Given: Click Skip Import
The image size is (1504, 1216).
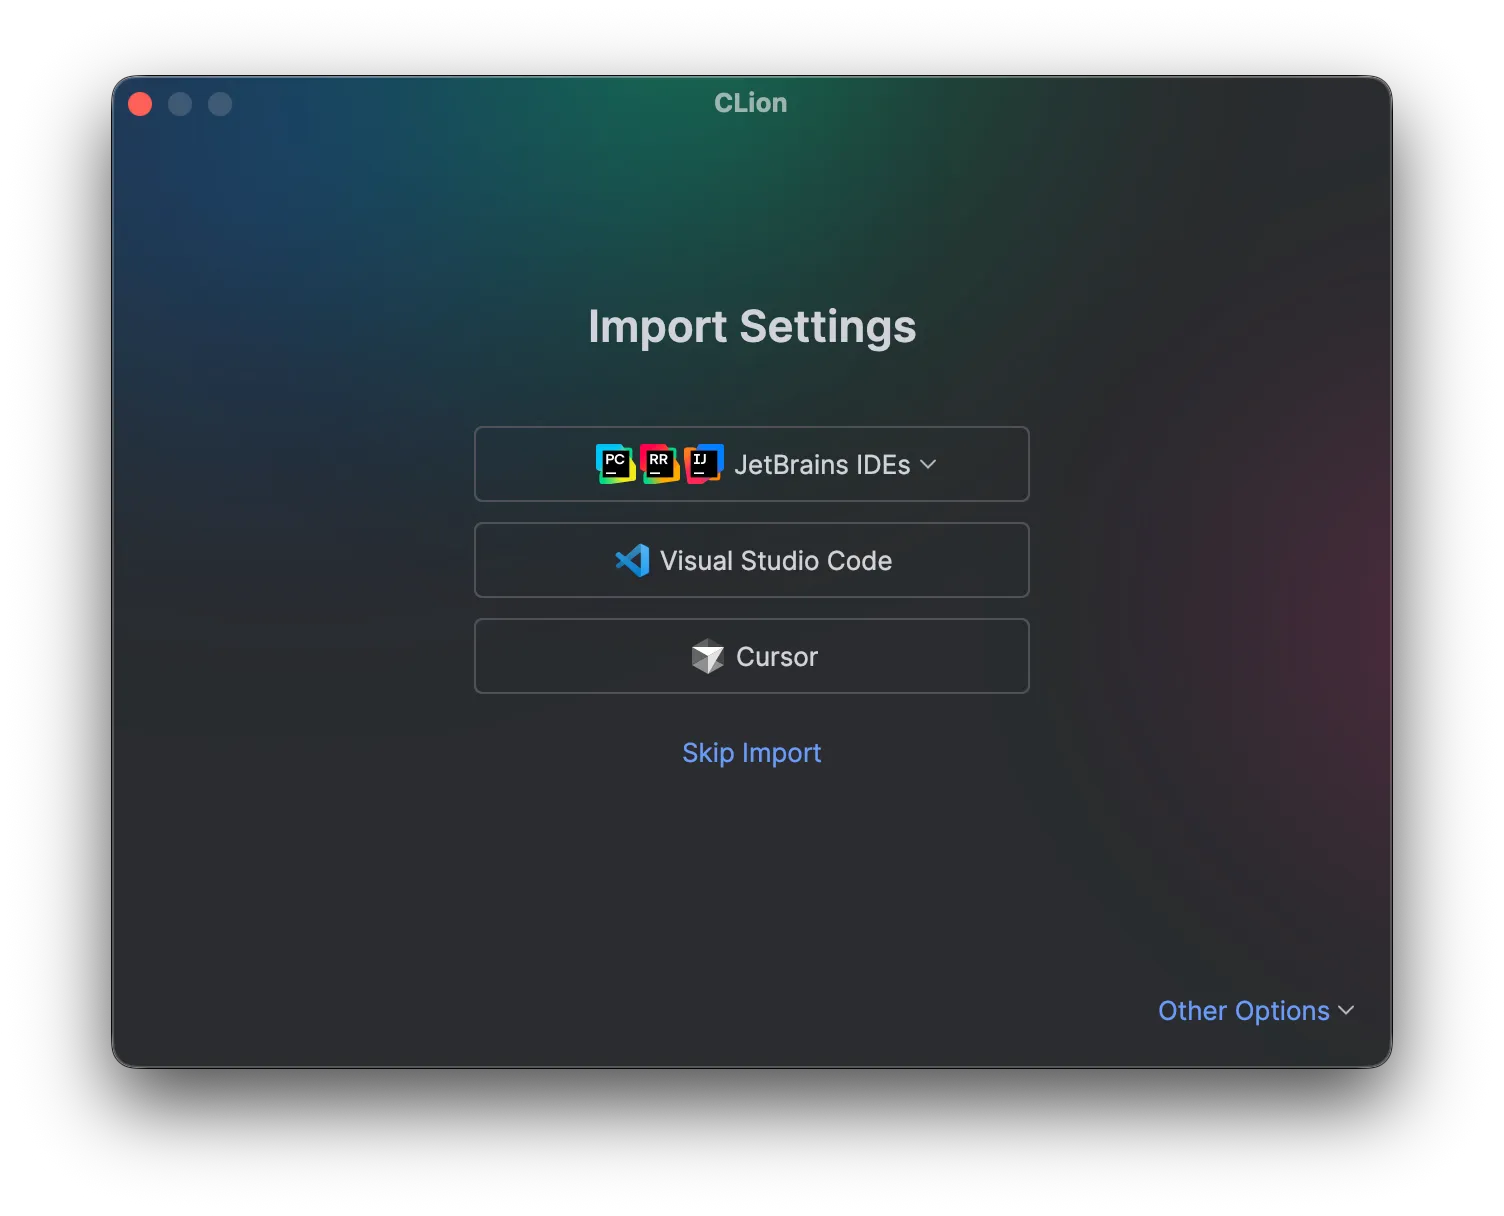Looking at the screenshot, I should (x=752, y=753).
